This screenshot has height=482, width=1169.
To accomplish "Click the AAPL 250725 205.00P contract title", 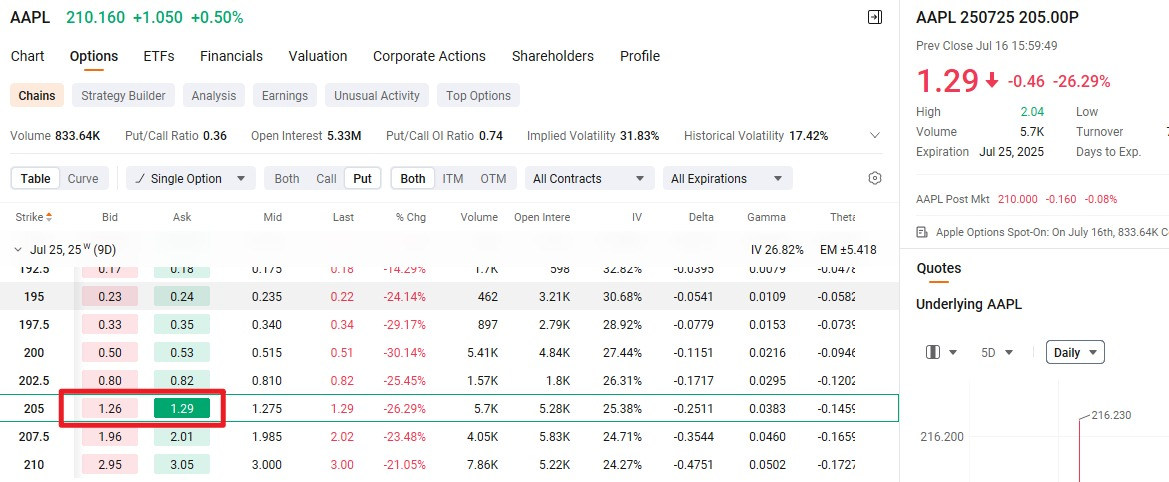I will coord(997,18).
